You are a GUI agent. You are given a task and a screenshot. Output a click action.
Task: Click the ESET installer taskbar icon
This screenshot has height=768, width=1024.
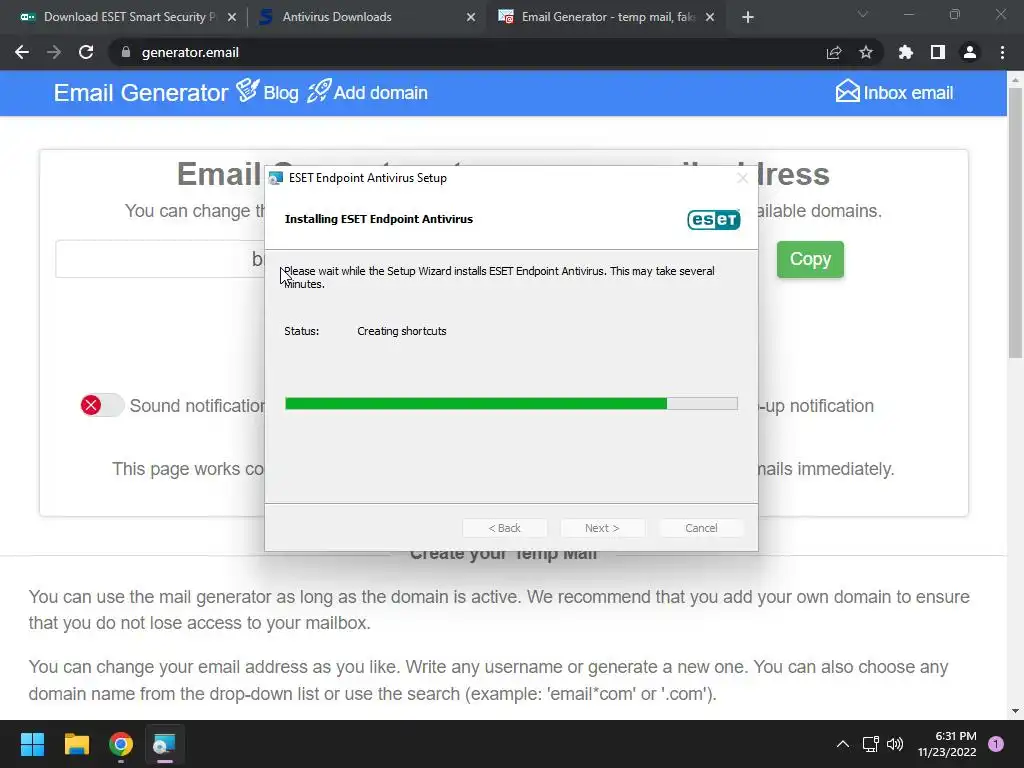point(164,744)
